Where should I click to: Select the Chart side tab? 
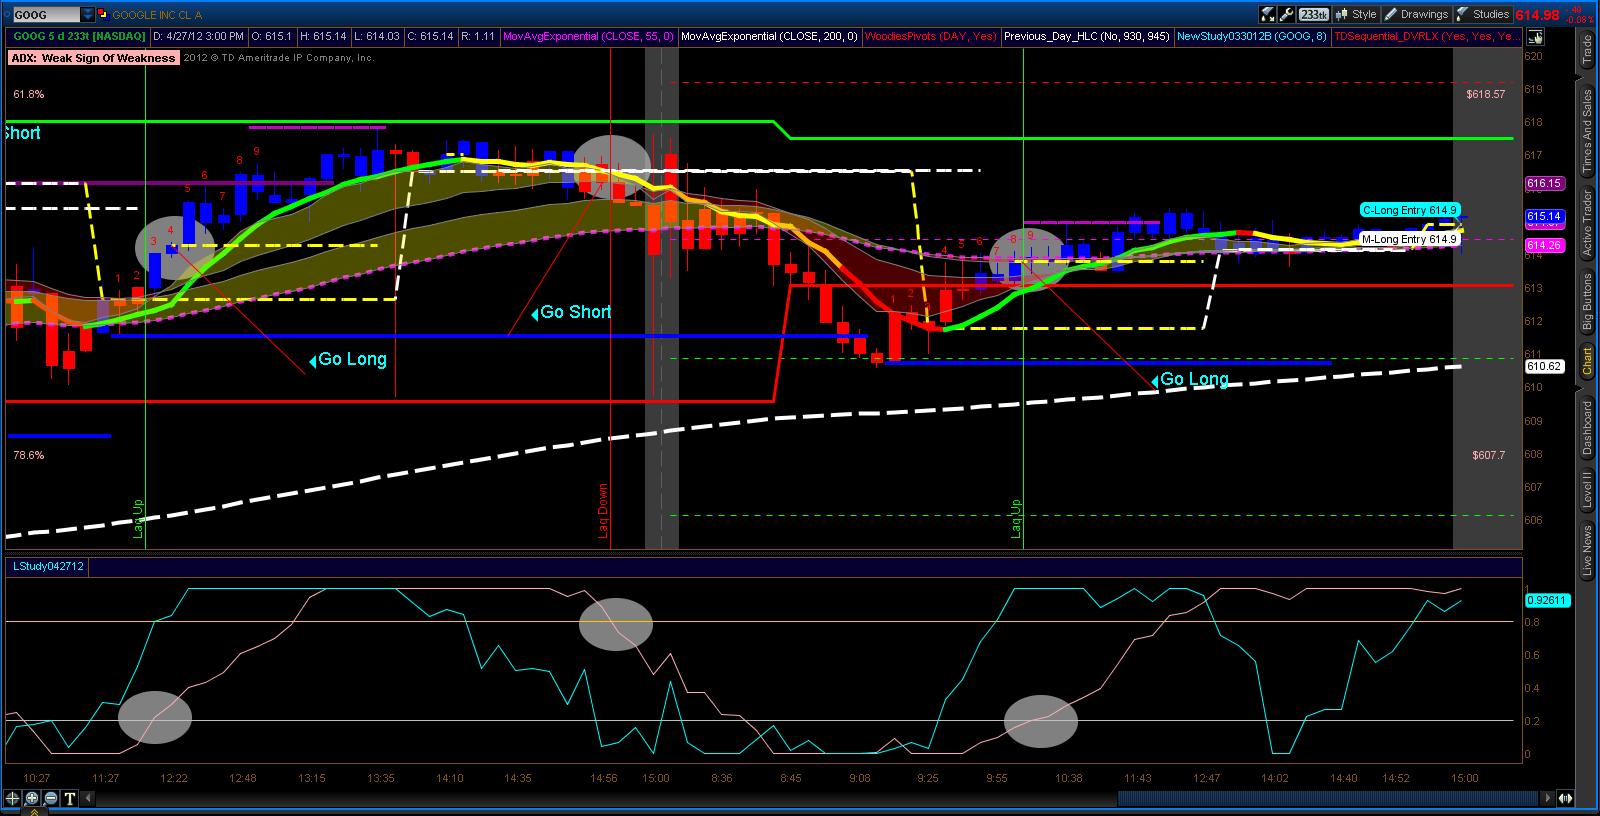click(x=1587, y=361)
